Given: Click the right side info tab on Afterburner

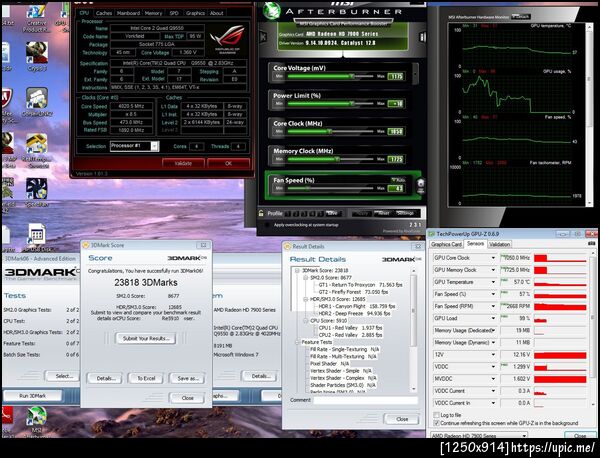Looking at the screenshot, I should [422, 37].
